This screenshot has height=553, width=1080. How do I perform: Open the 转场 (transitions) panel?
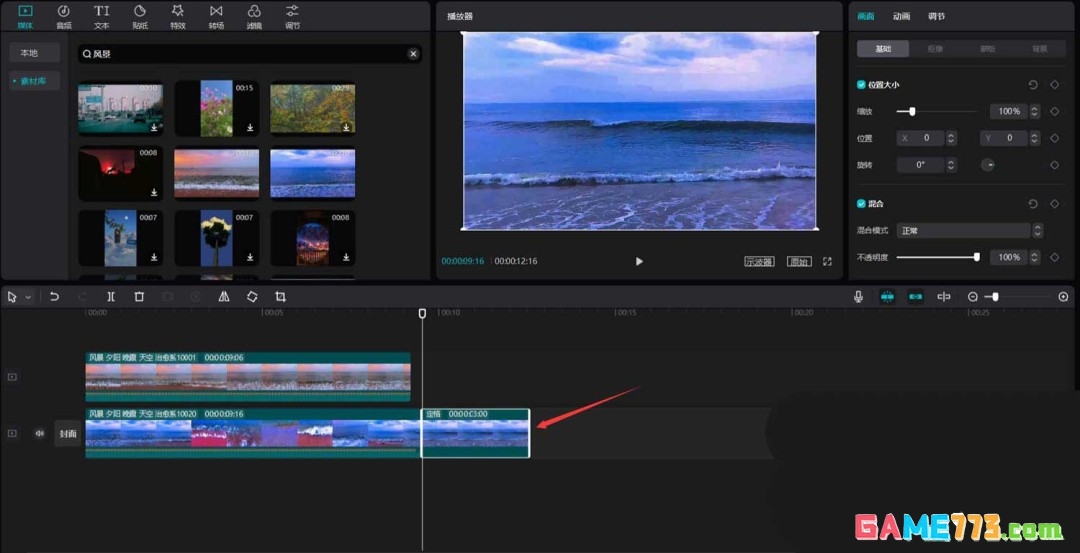point(216,16)
